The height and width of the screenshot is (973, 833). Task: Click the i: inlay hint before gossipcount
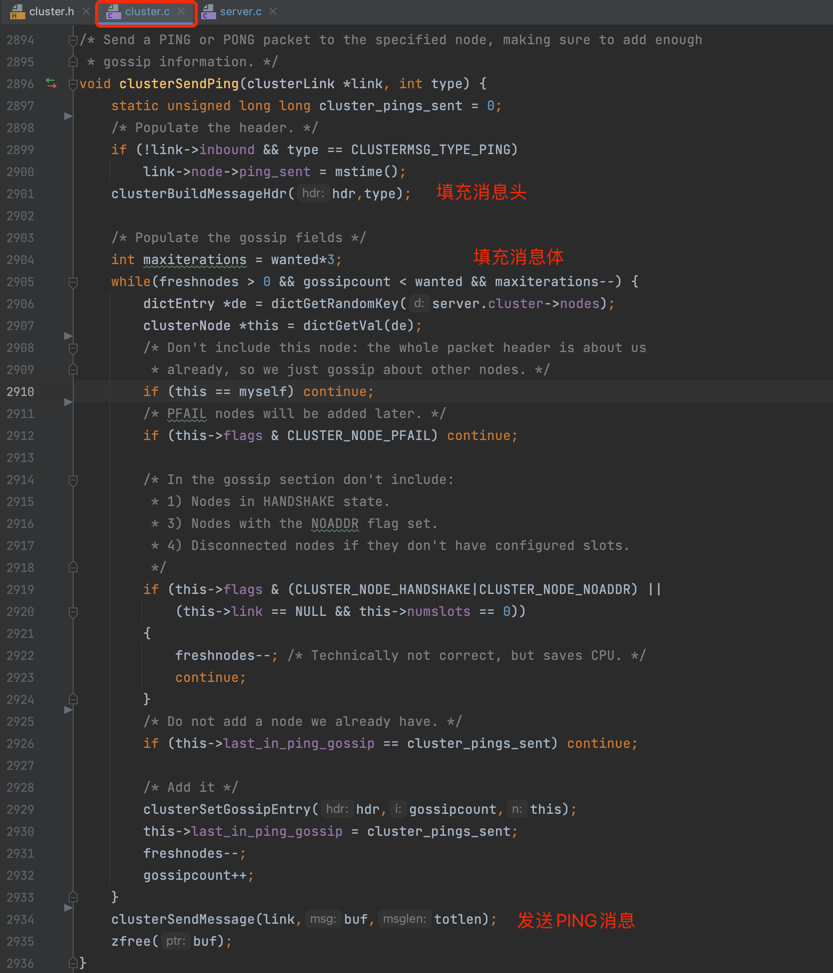pyautogui.click(x=398, y=809)
